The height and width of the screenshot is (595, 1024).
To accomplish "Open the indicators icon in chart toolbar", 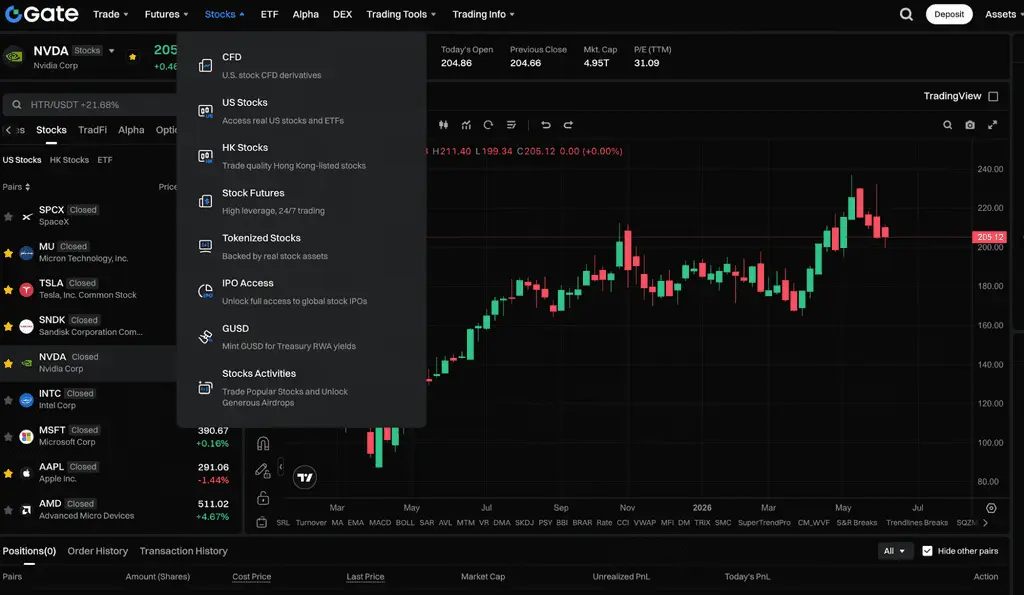I will coord(466,125).
